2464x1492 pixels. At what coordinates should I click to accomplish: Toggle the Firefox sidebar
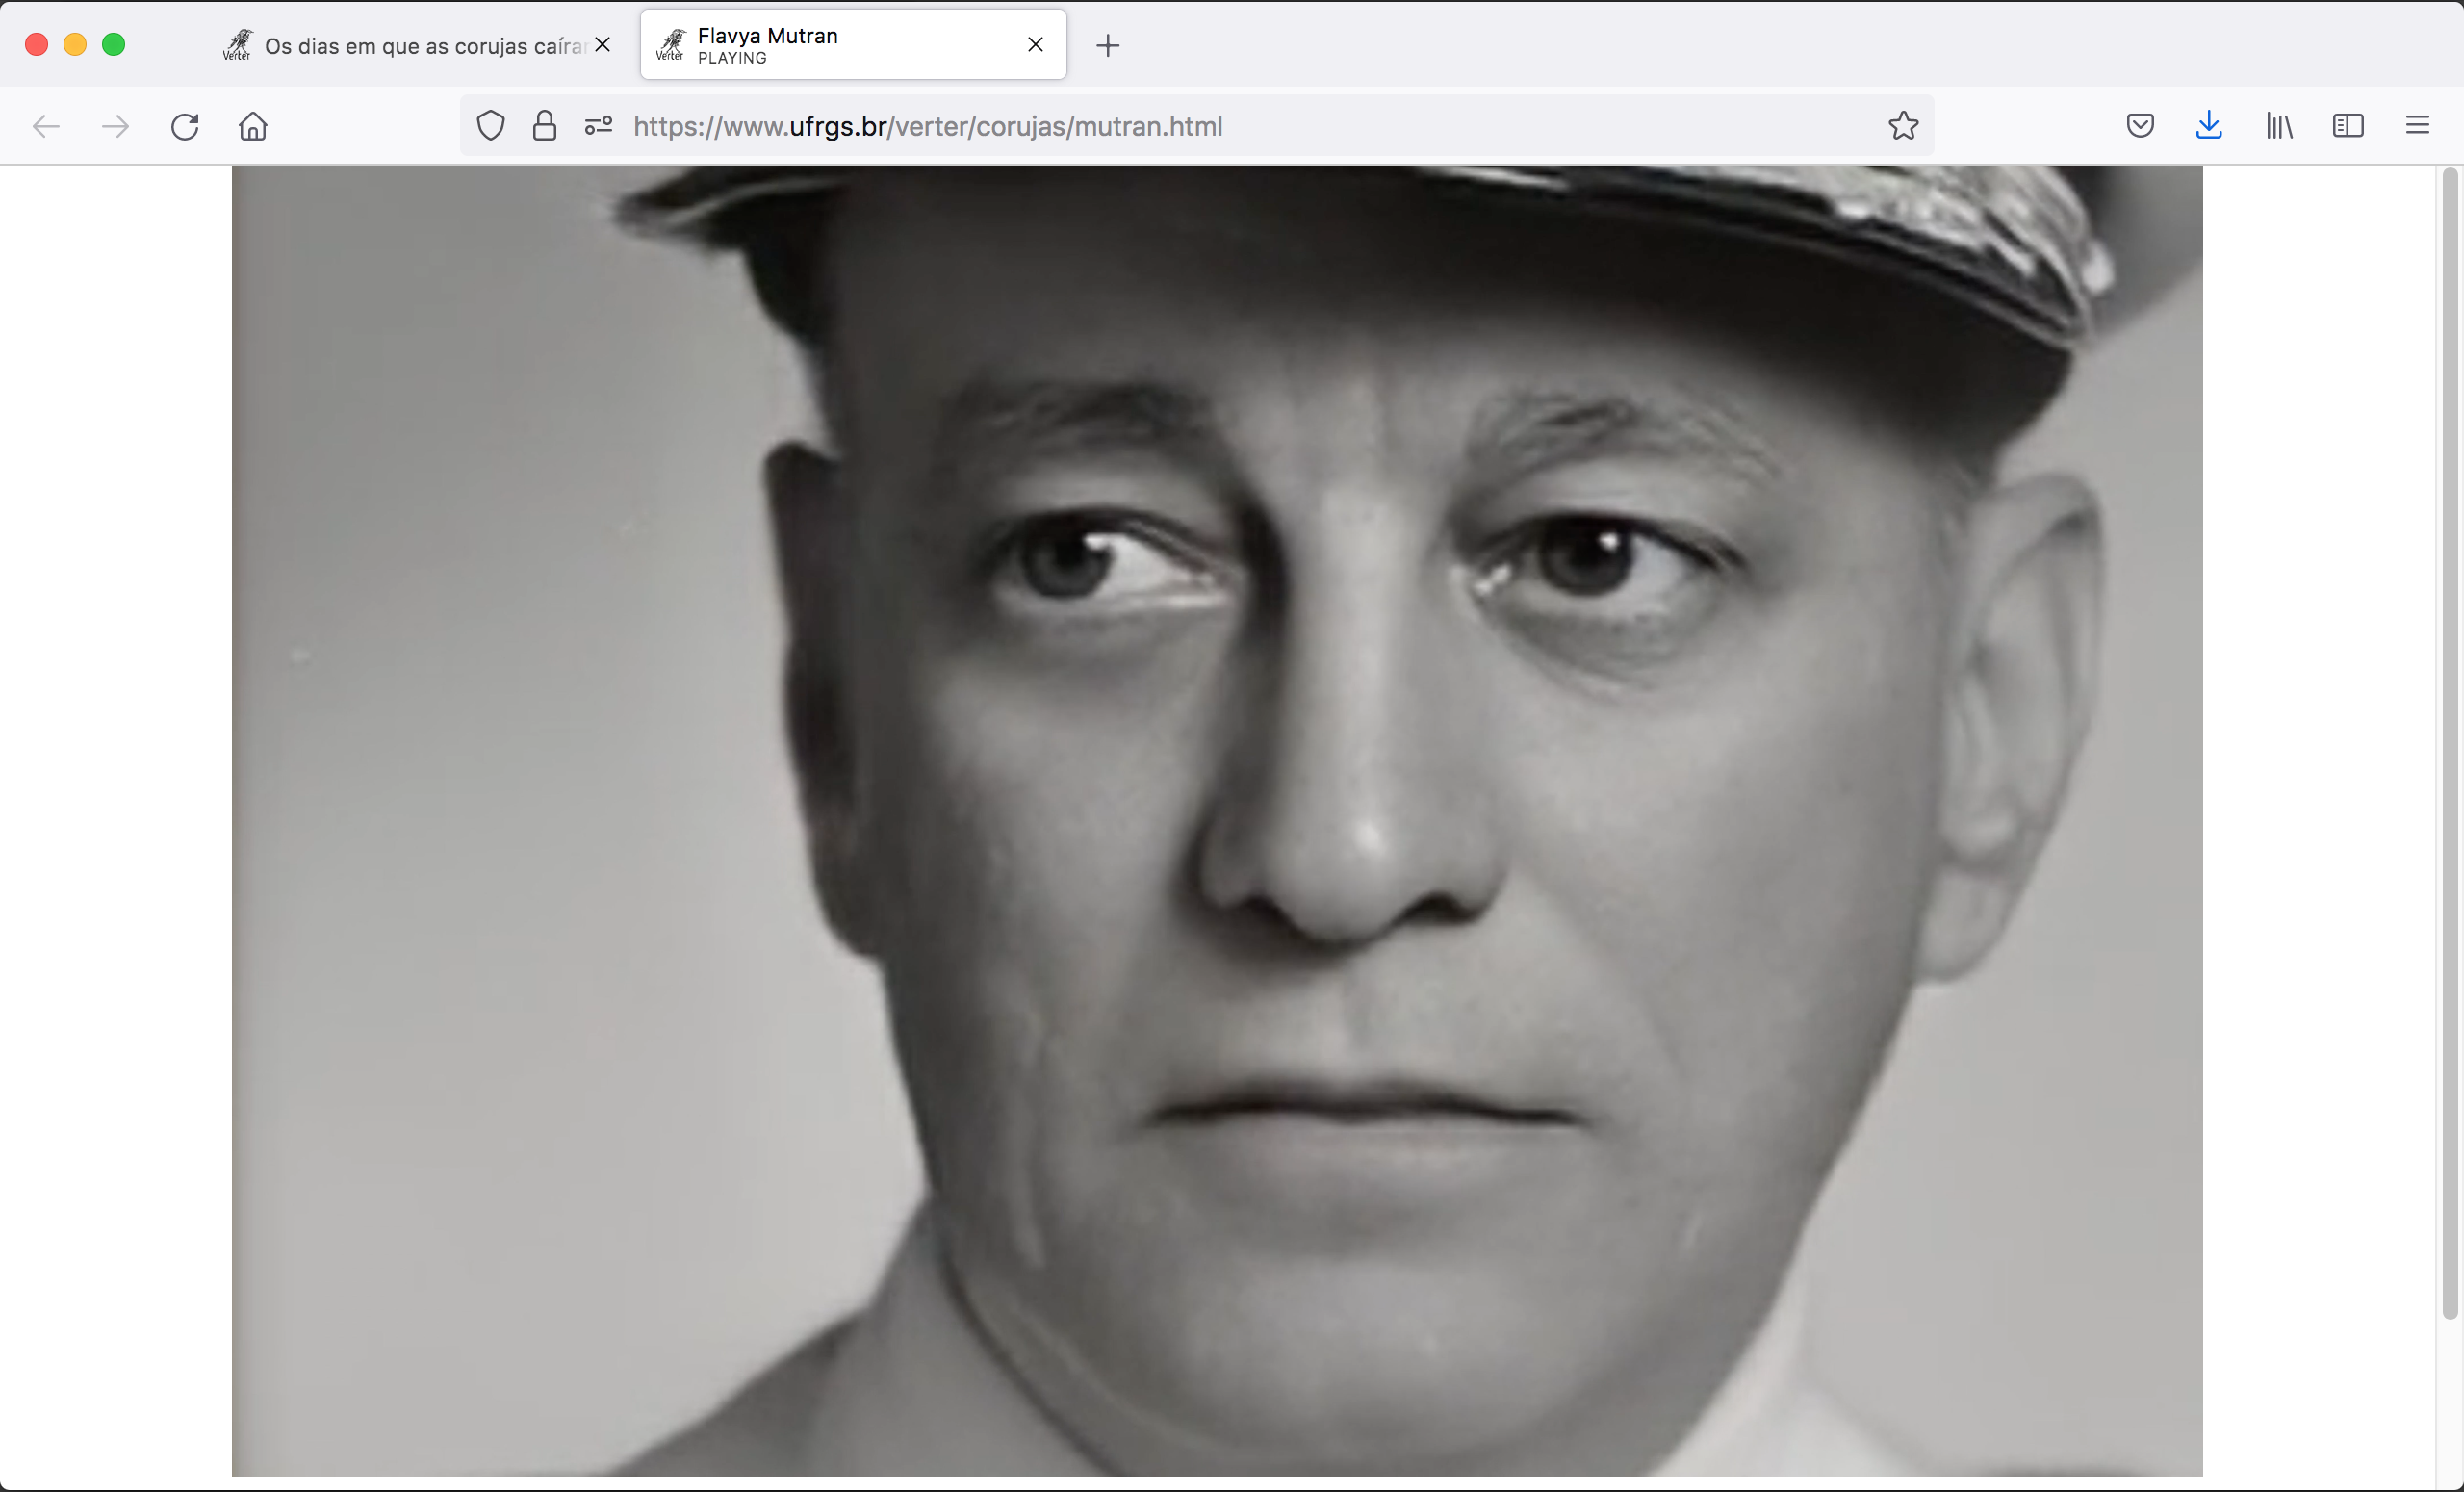click(x=2348, y=126)
